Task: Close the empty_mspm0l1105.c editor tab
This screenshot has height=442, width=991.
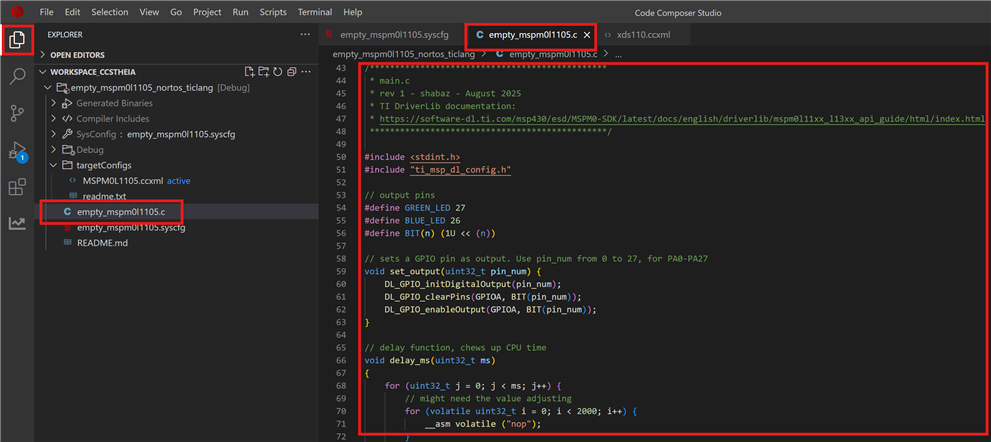Action: point(587,35)
